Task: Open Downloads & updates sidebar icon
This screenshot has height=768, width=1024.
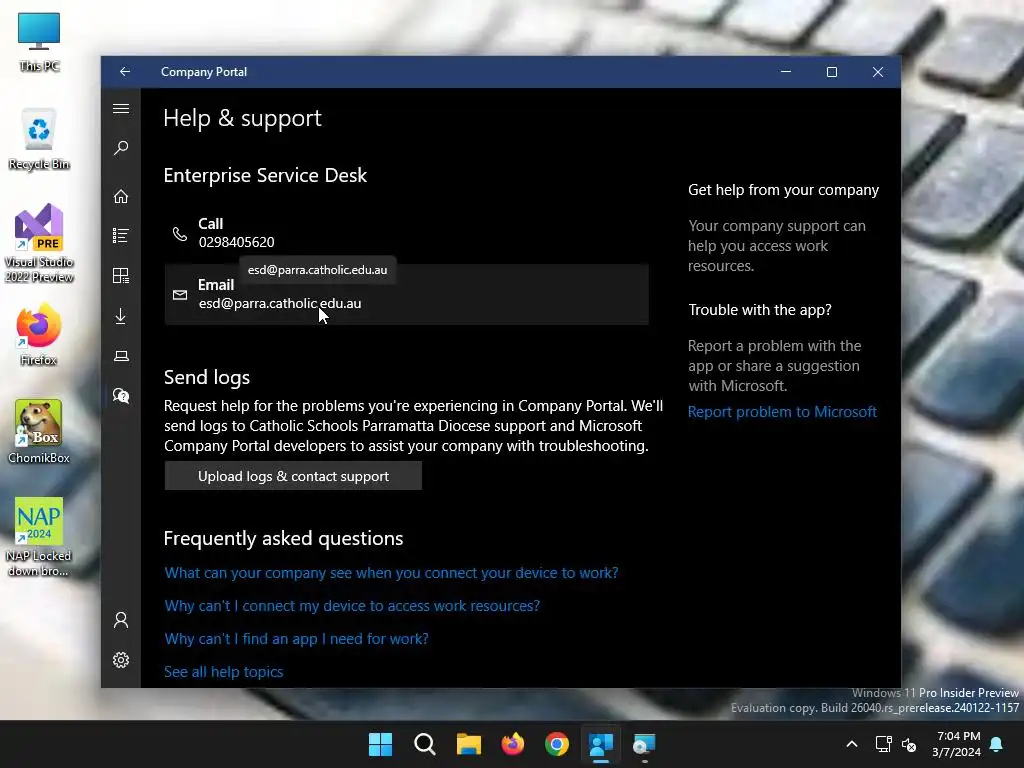Action: (x=121, y=316)
